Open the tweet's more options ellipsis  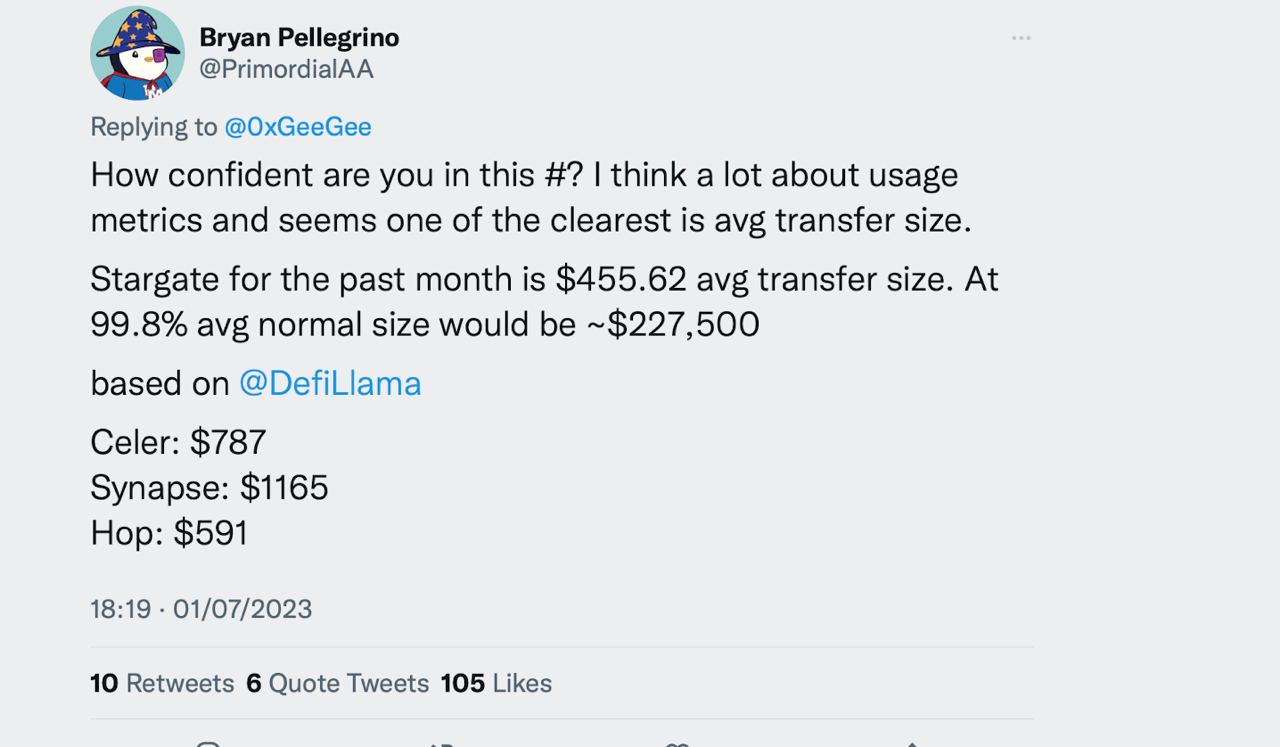1020,38
